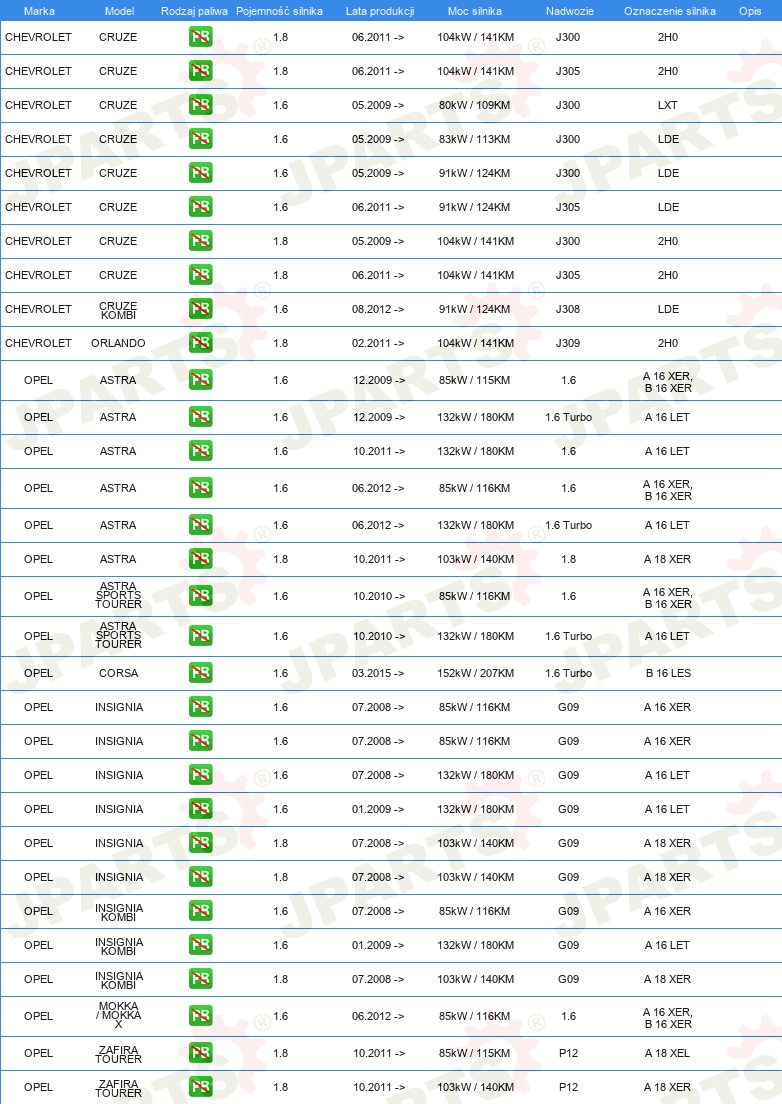
Task: Click the fuel icon for Insignia Kombi A 16 XER
Action: pyautogui.click(x=201, y=911)
